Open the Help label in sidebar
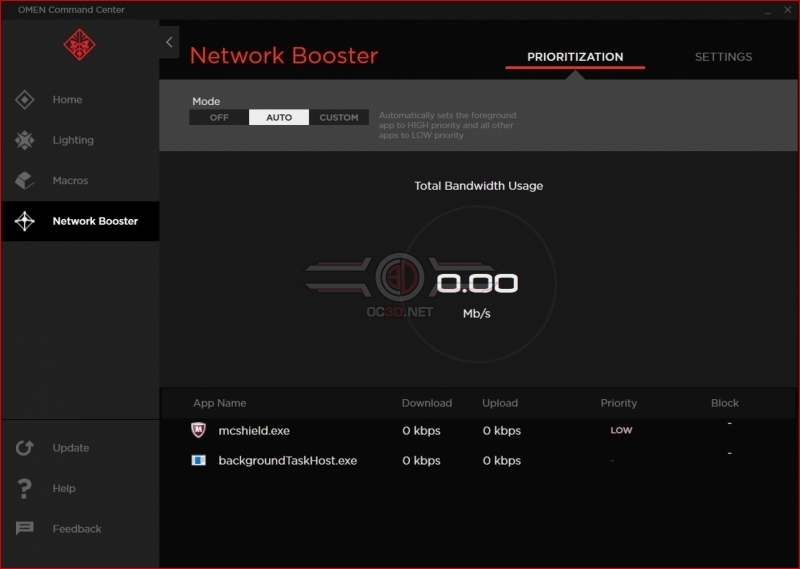800x569 pixels. (x=64, y=488)
